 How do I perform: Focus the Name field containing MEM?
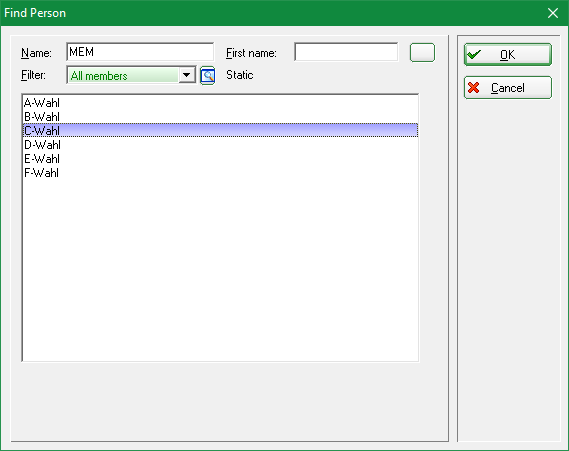coord(140,52)
